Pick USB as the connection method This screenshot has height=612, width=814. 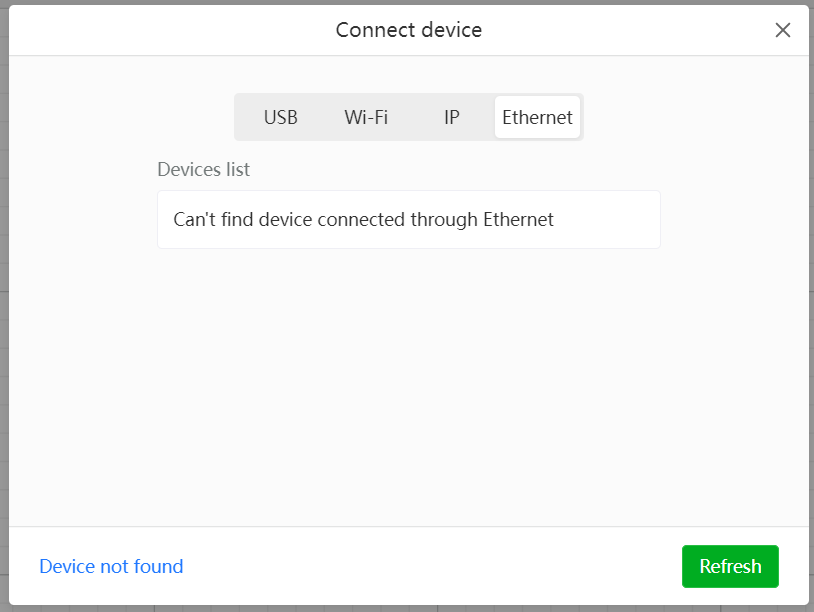click(280, 117)
